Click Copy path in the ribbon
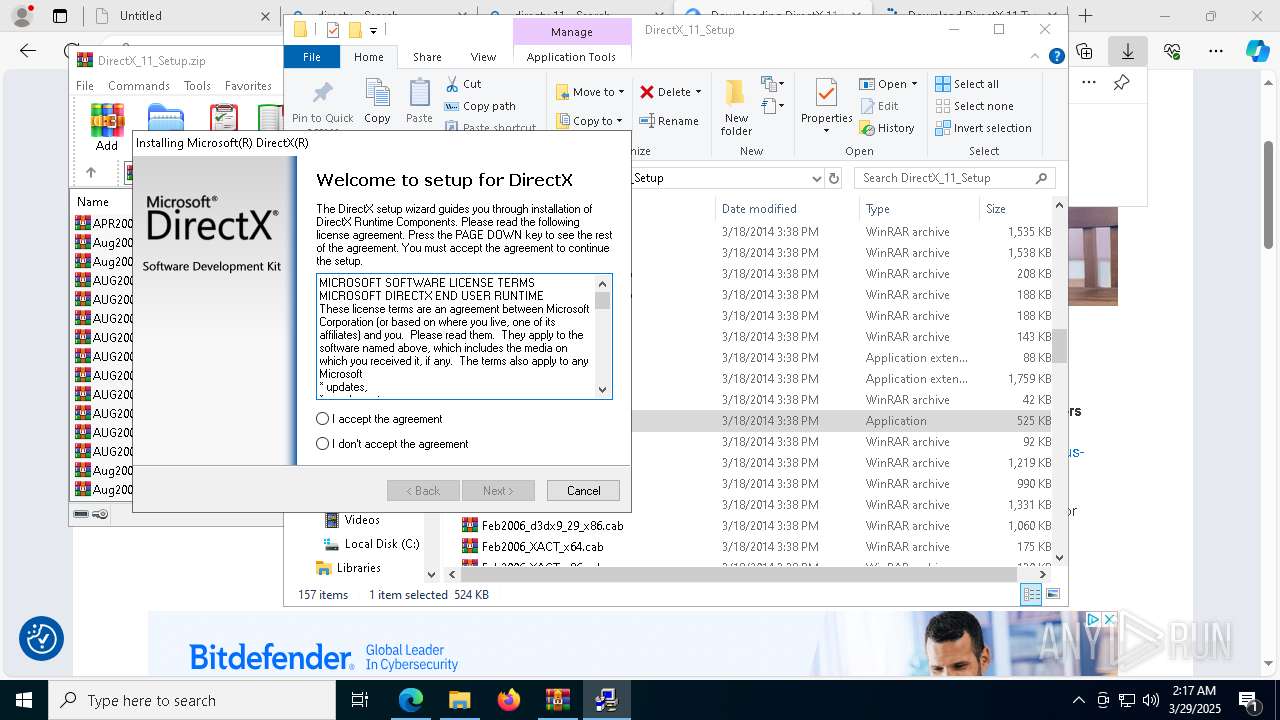Screen dimensions: 1280x720 click(x=480, y=106)
